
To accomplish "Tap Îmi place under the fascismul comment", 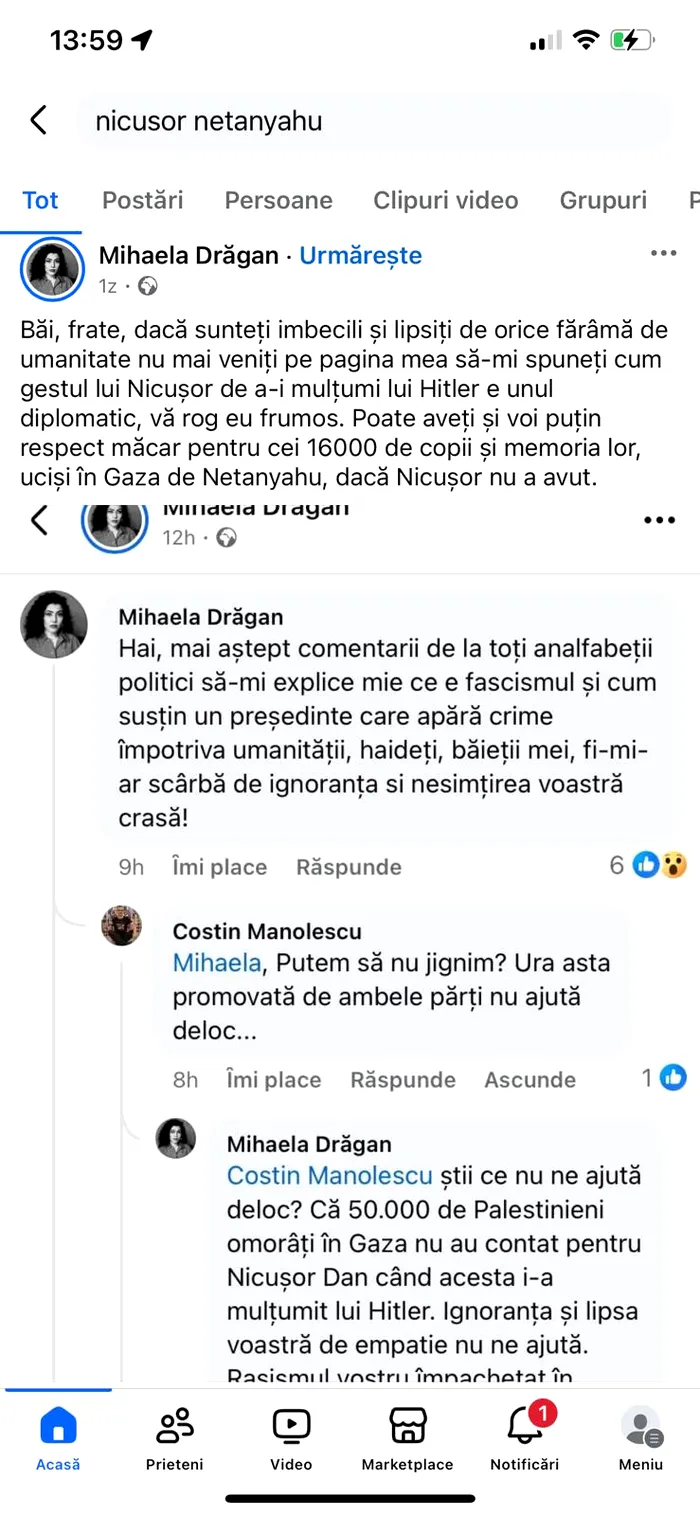I will [219, 867].
